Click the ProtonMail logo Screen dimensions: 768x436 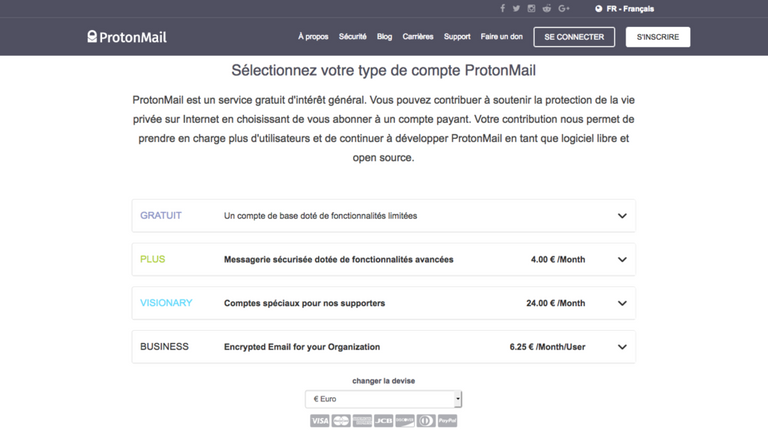point(127,37)
